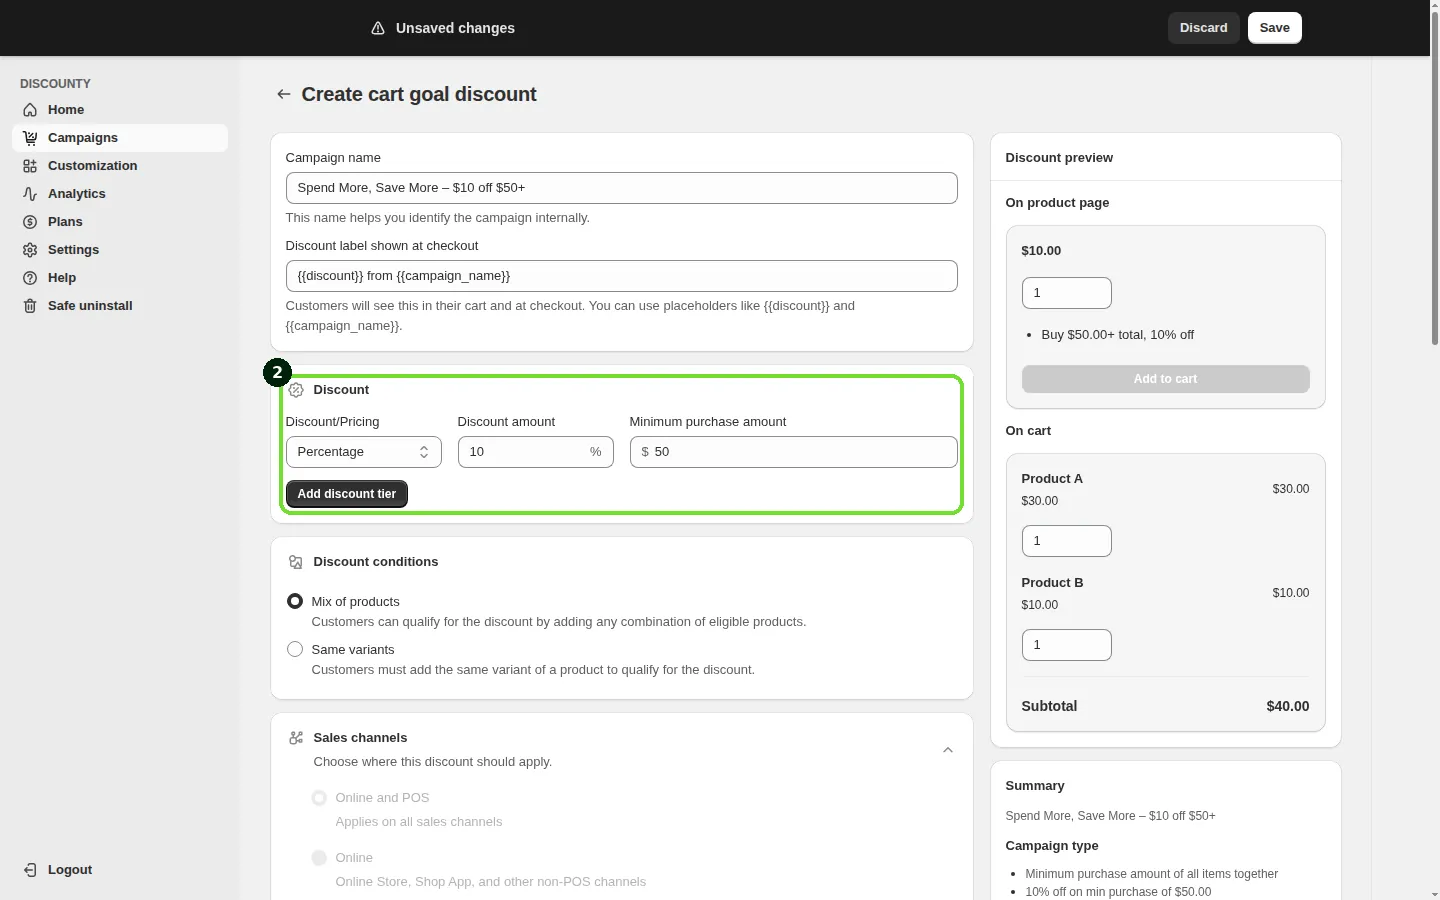1440x900 pixels.
Task: Click the Logout menu label
Action: (70, 870)
